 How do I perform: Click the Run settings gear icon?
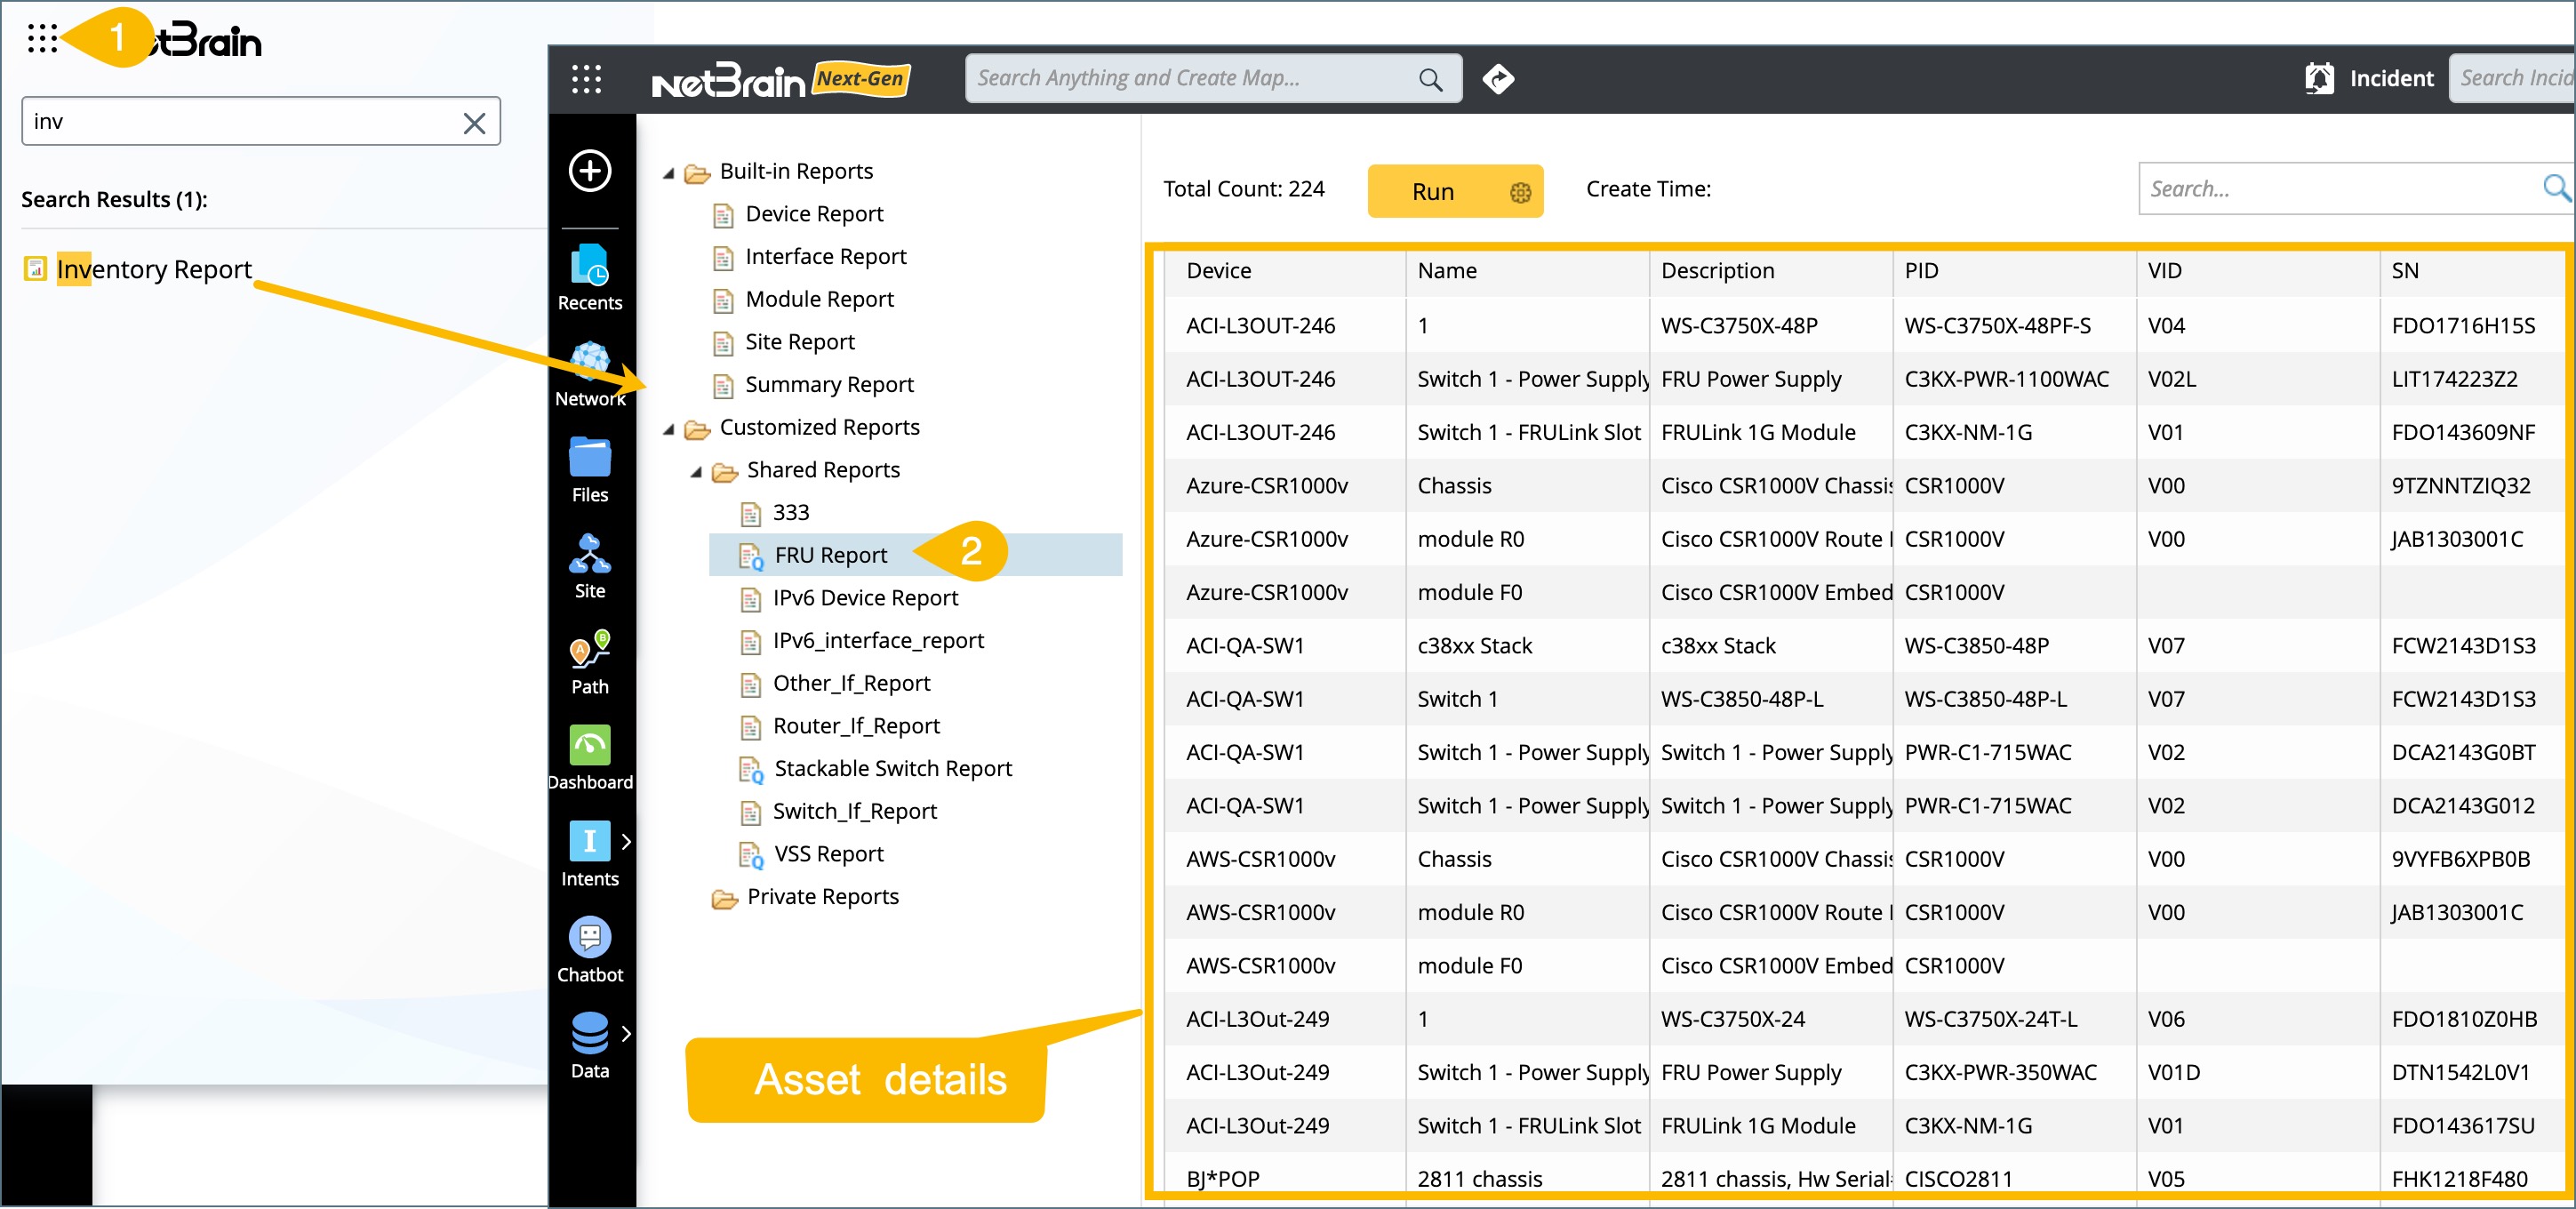(1519, 192)
